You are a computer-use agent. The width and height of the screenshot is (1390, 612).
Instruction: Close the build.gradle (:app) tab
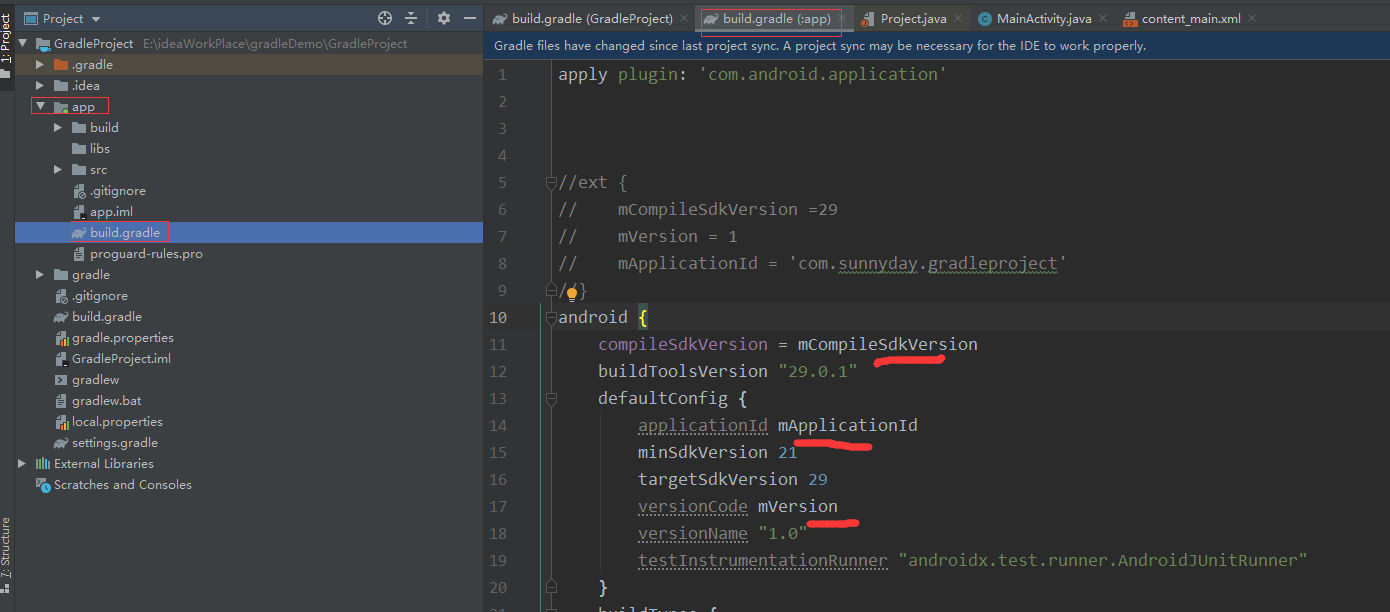pos(842,19)
